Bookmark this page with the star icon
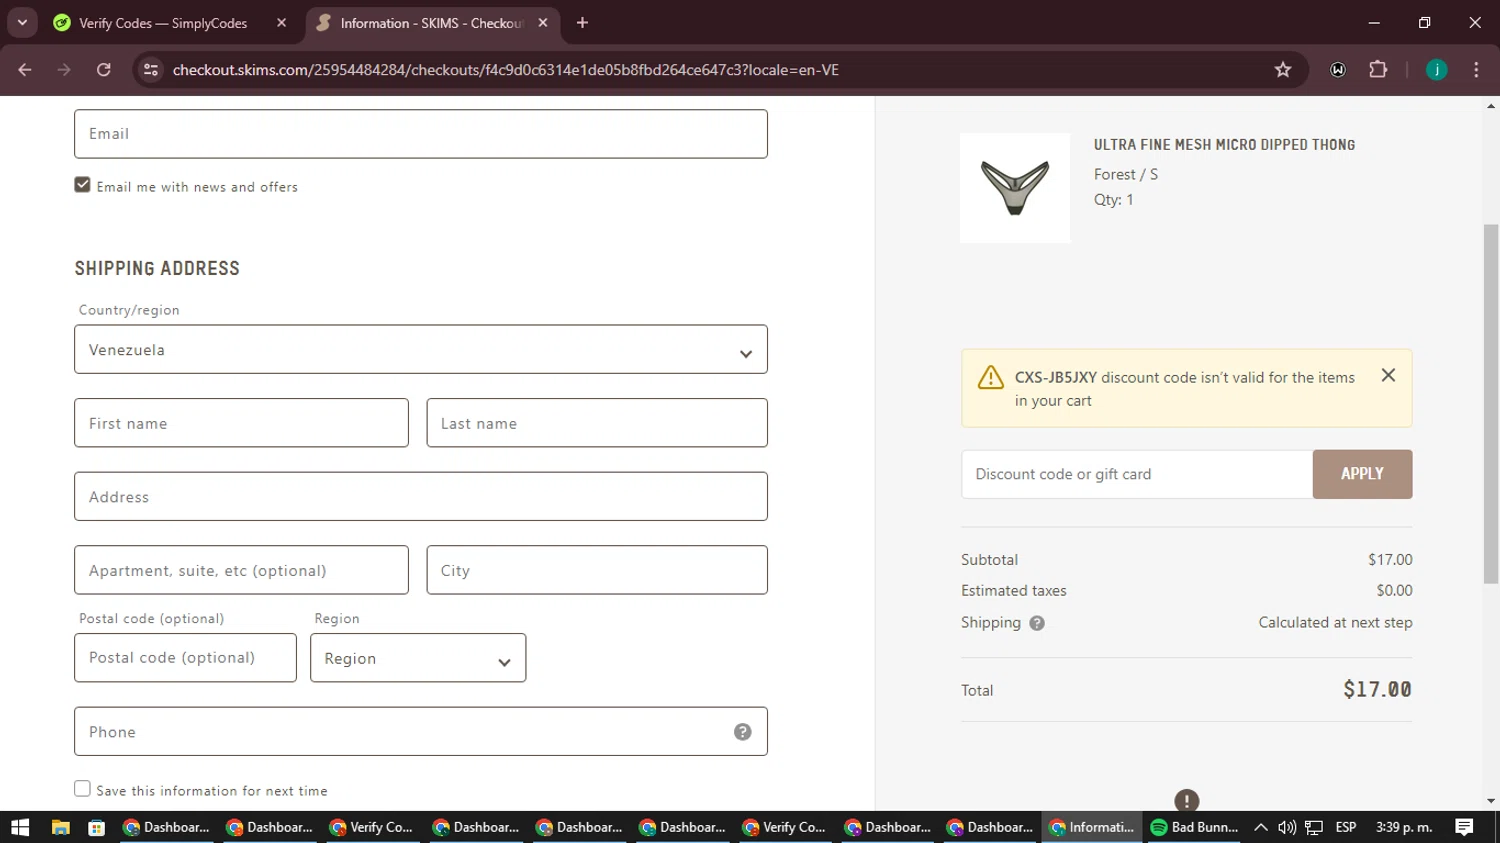This screenshot has height=843, width=1500. click(1283, 70)
